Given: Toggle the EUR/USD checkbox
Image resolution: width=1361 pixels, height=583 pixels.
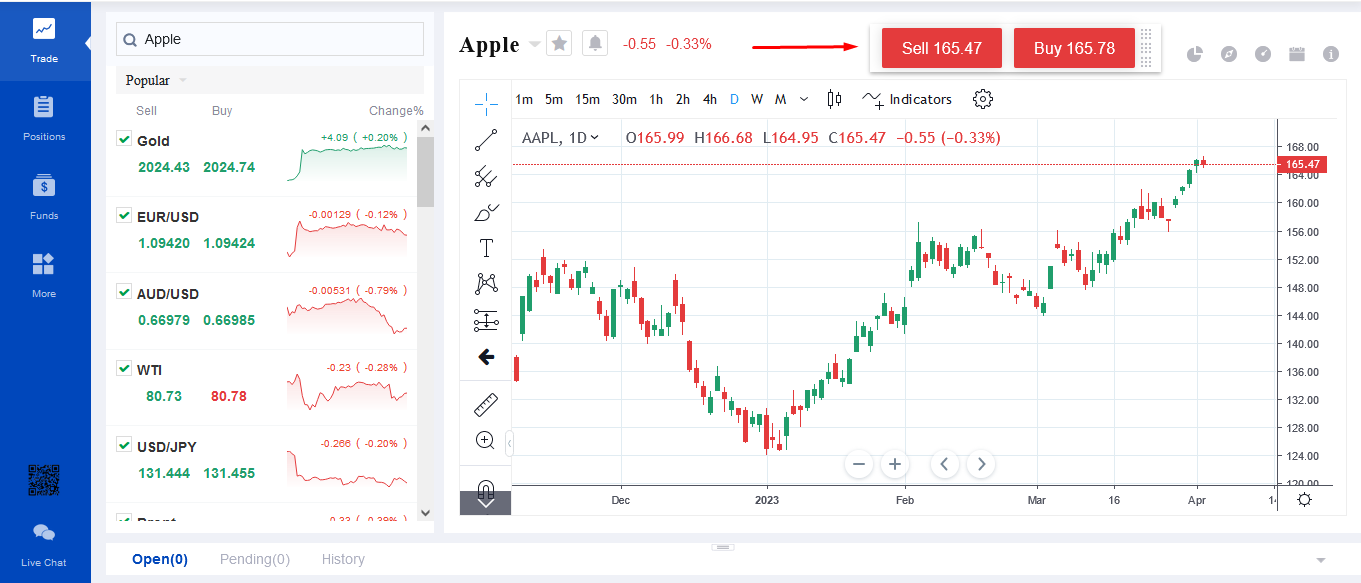Looking at the screenshot, I should [124, 215].
